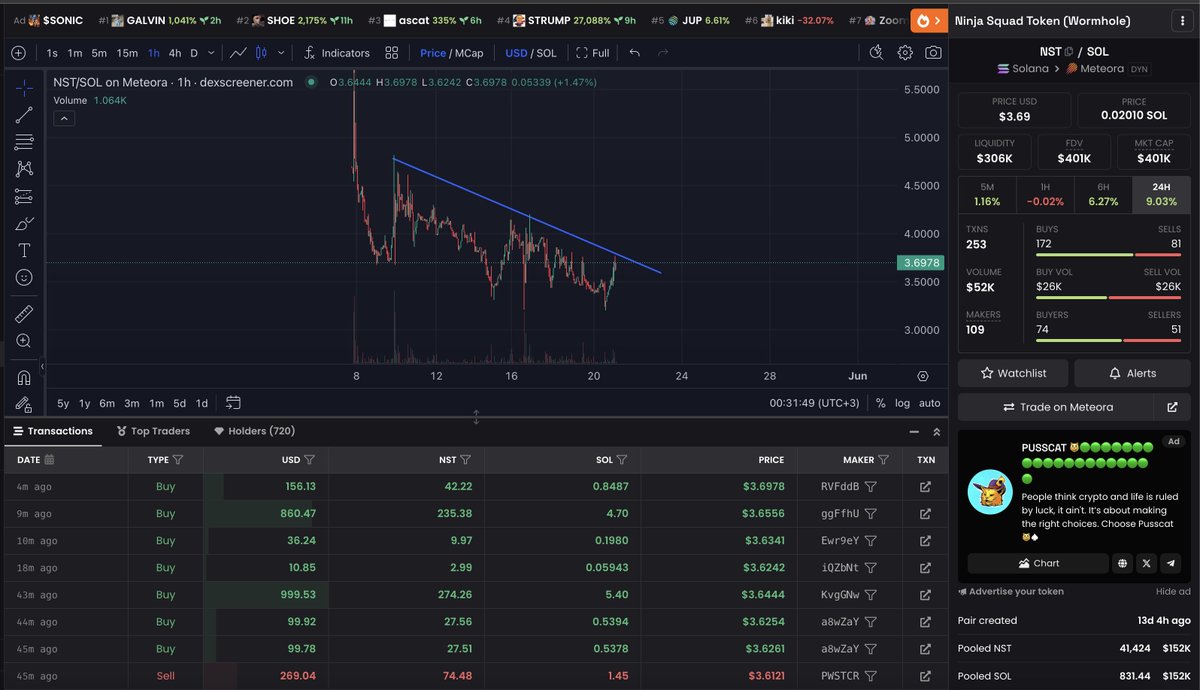Open the forecasting and measurement tools
This screenshot has width=1200, height=690.
(x=24, y=196)
